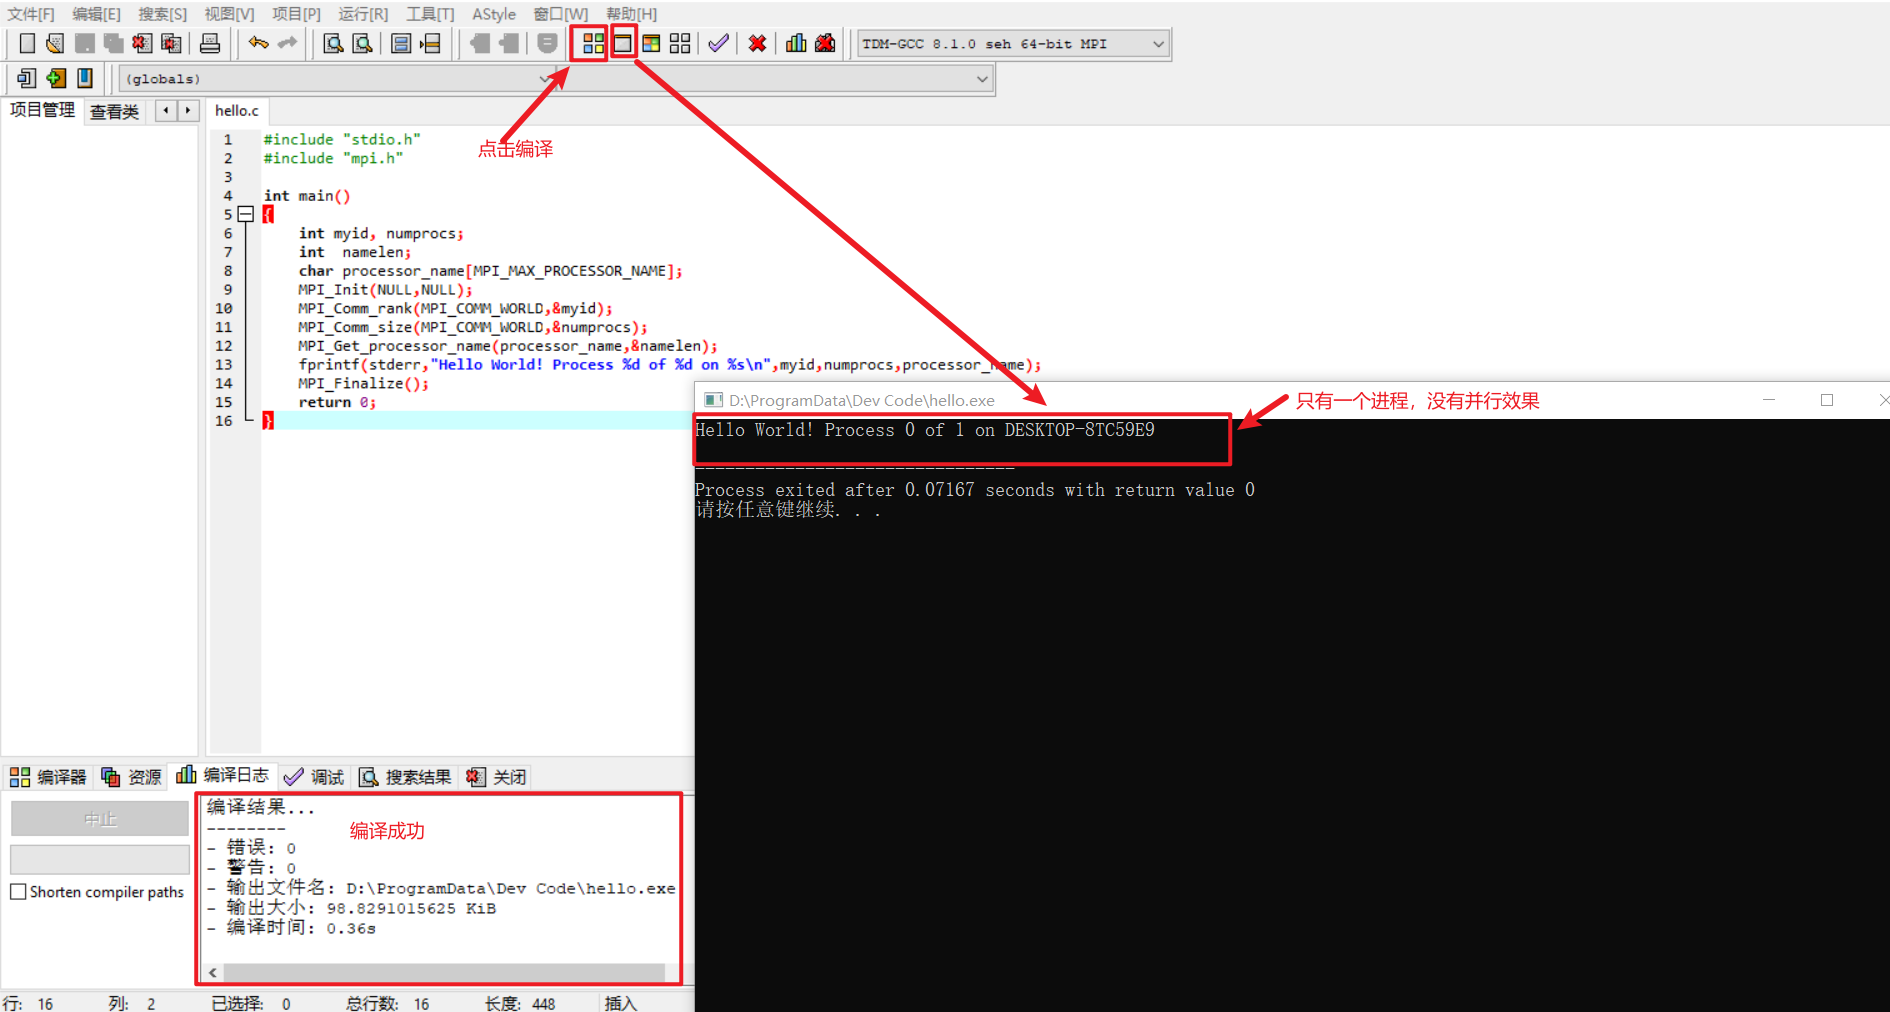
Task: Open the (globals) class browser dropdown
Action: 543,78
